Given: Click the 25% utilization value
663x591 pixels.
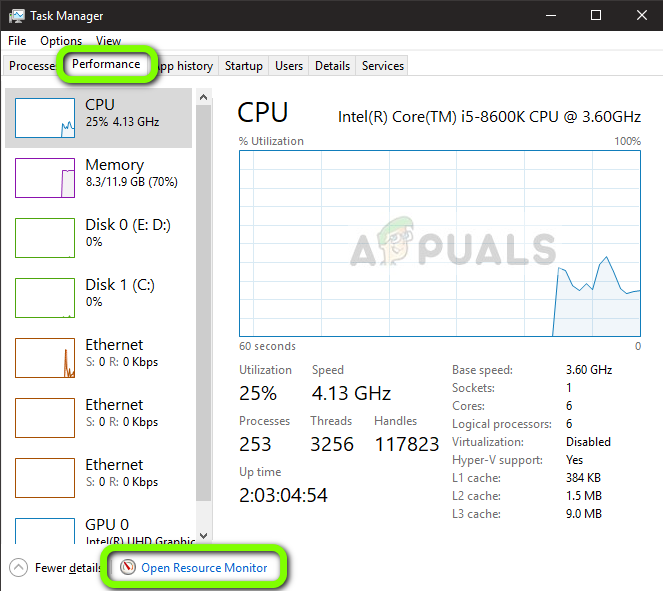Looking at the screenshot, I should 258,393.
